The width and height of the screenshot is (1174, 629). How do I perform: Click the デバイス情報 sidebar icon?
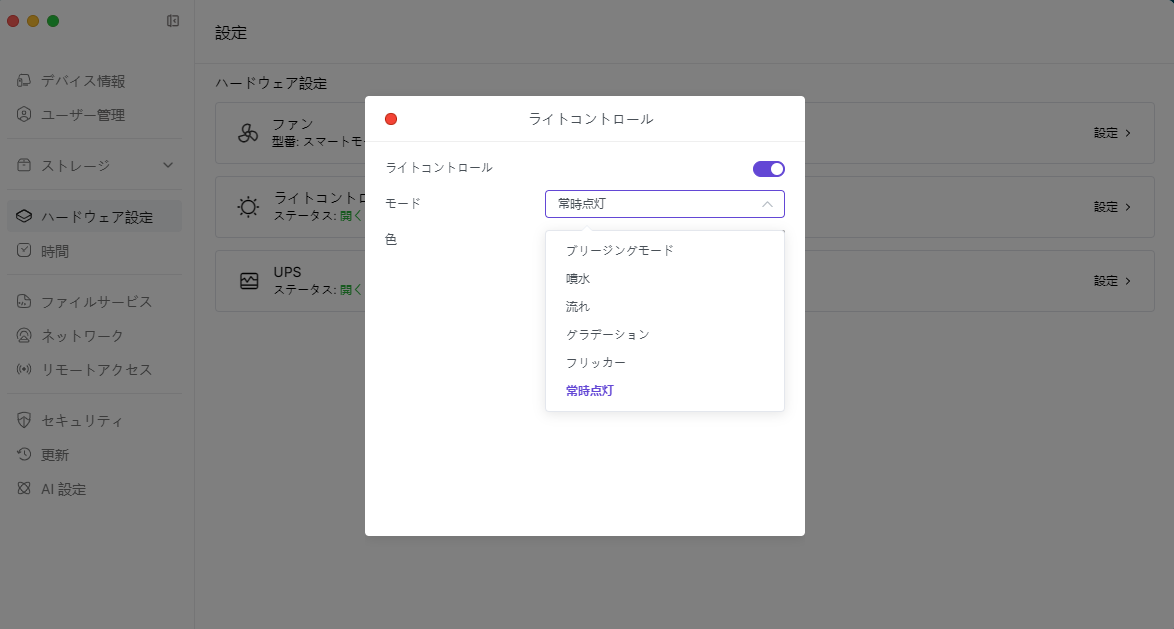pyautogui.click(x=25, y=81)
